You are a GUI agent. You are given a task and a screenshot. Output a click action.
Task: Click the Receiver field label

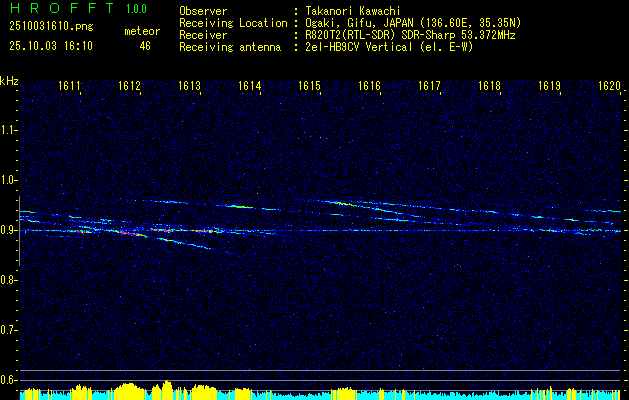tap(203, 35)
